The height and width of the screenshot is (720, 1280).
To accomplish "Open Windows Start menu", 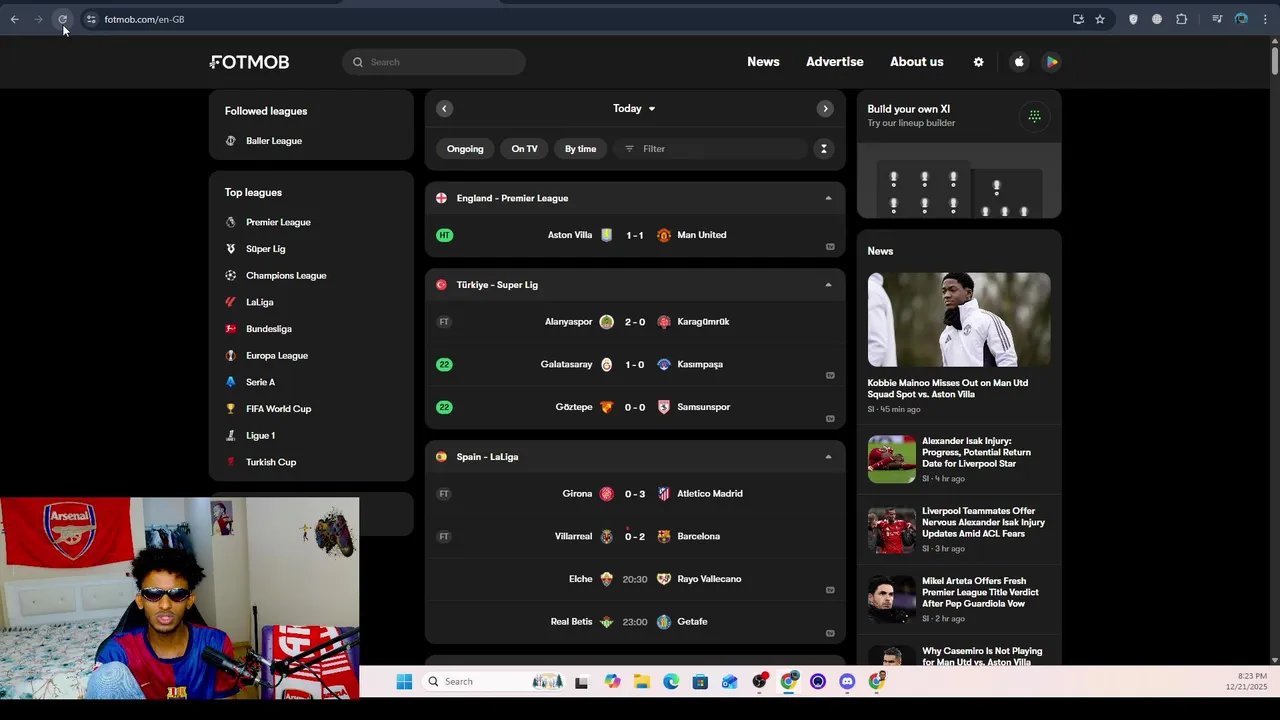I will tap(404, 682).
